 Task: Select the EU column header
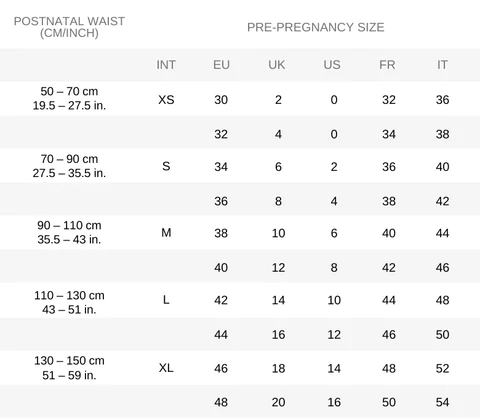pyautogui.click(x=221, y=65)
